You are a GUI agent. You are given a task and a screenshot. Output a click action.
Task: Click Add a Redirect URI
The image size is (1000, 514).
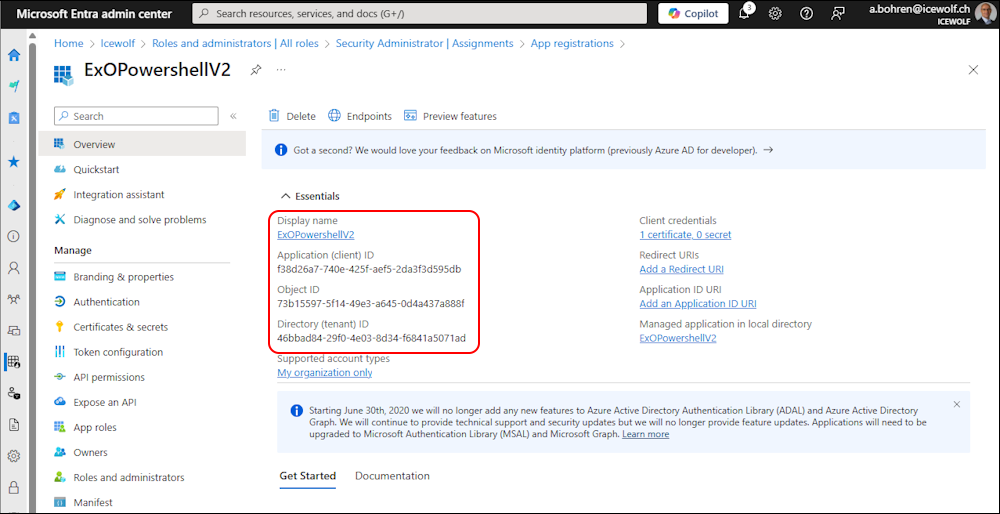pos(681,269)
